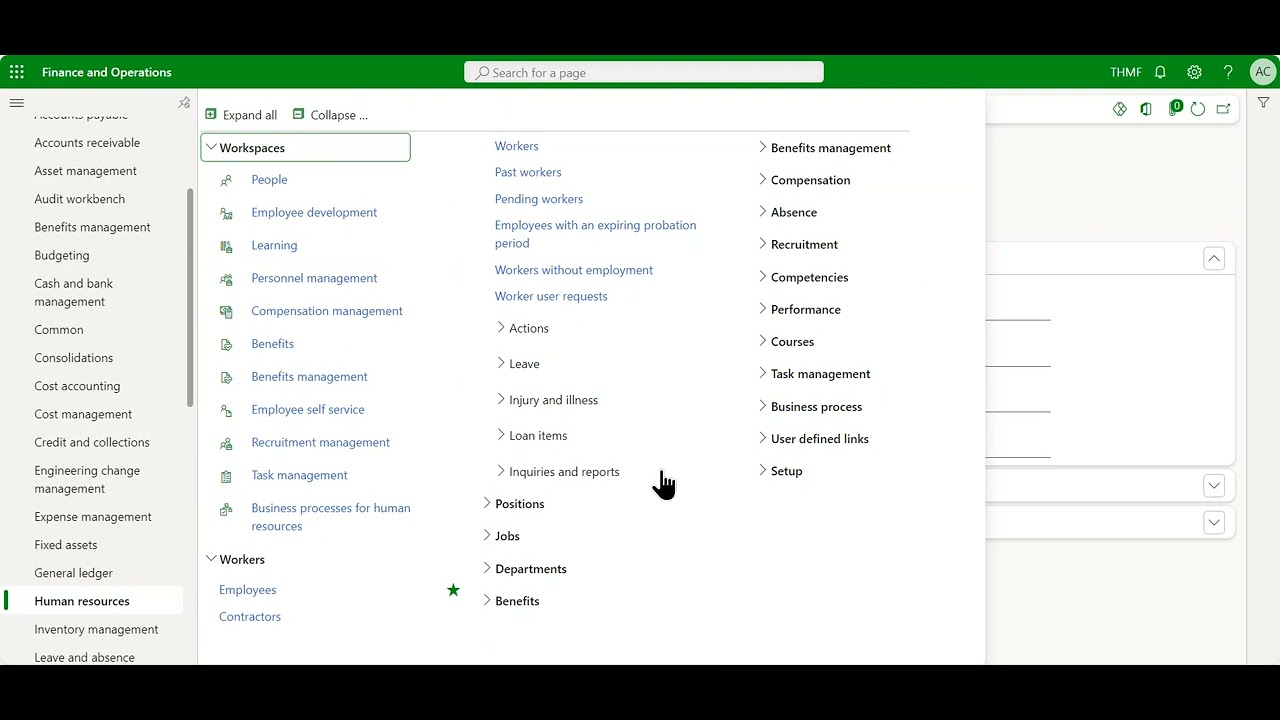Image resolution: width=1280 pixels, height=720 pixels.
Task: Select General ledger module
Action: tap(73, 573)
